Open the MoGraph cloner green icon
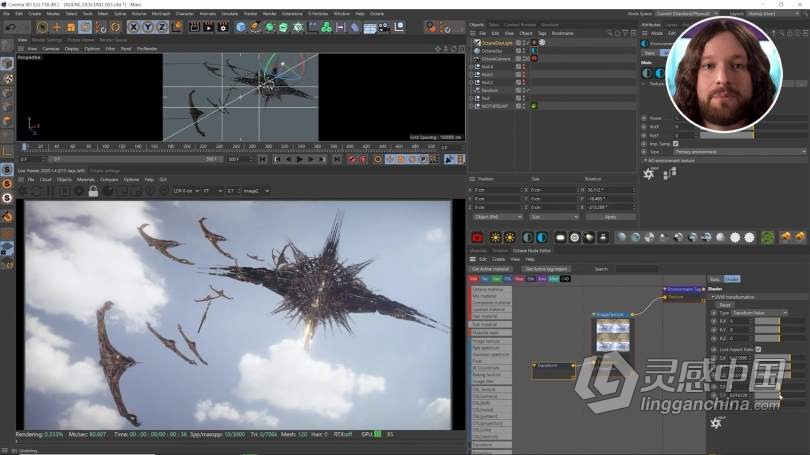This screenshot has height=455, width=810. point(326,27)
